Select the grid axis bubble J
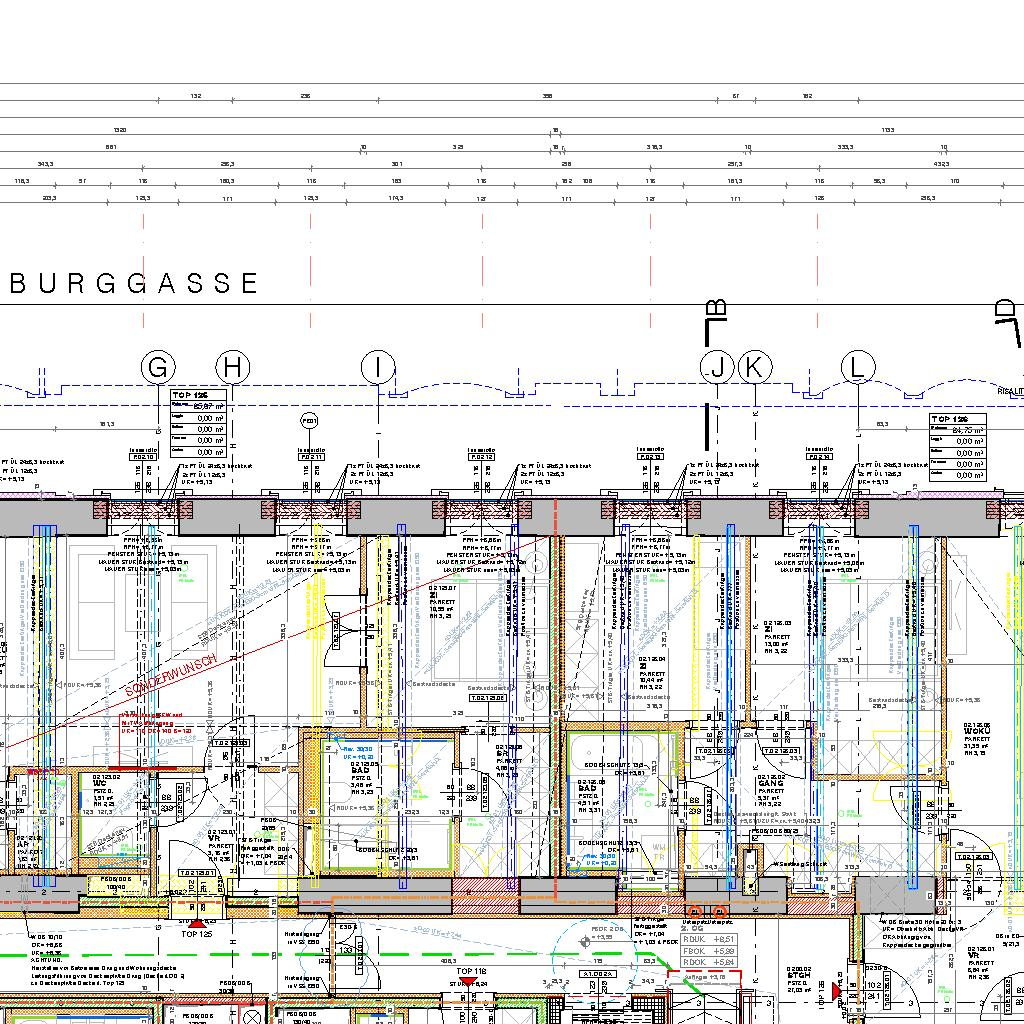Viewport: 1024px width, 1024px height. [717, 368]
